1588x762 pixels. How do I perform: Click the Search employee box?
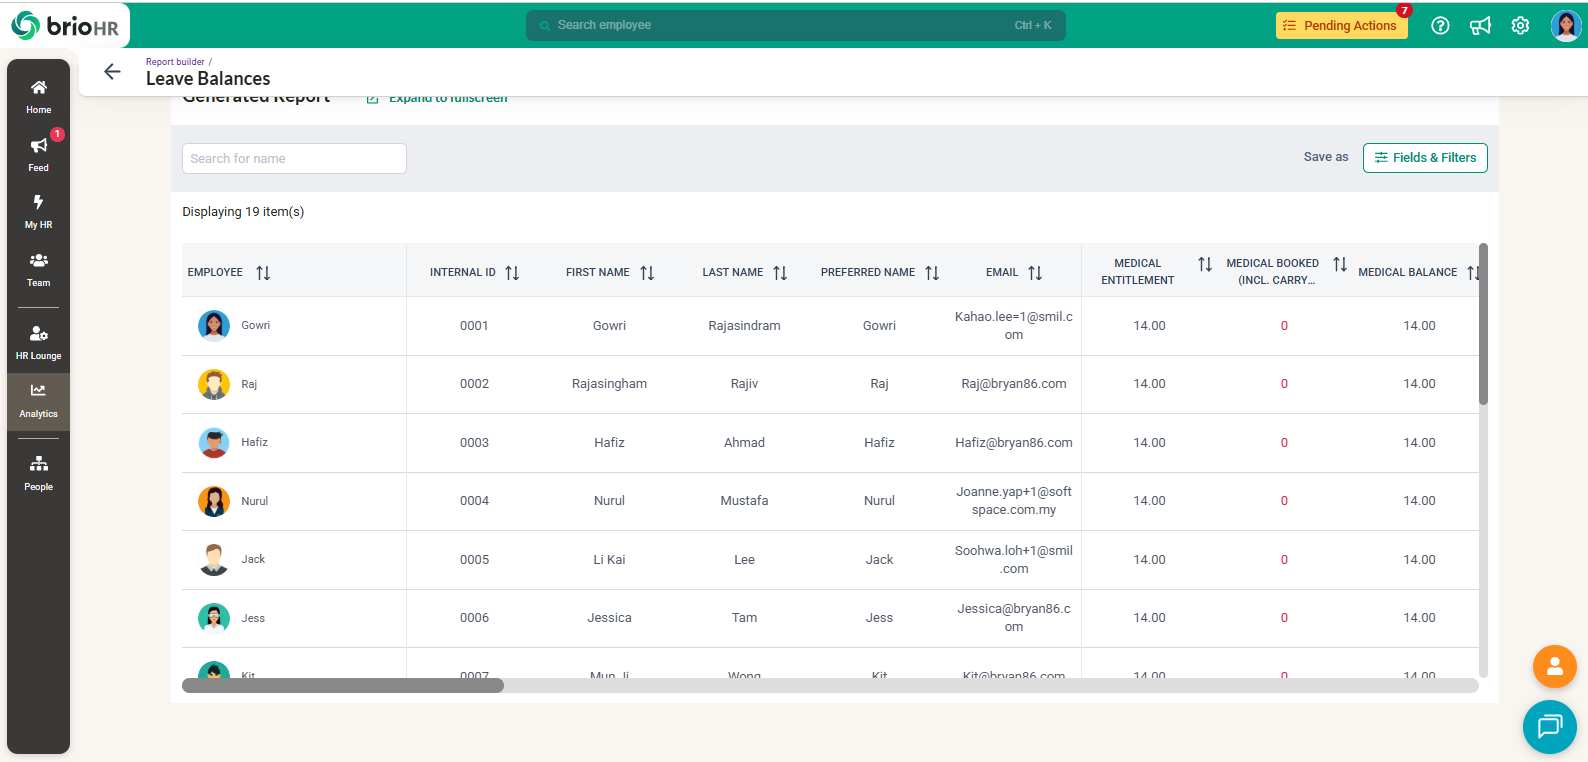795,25
